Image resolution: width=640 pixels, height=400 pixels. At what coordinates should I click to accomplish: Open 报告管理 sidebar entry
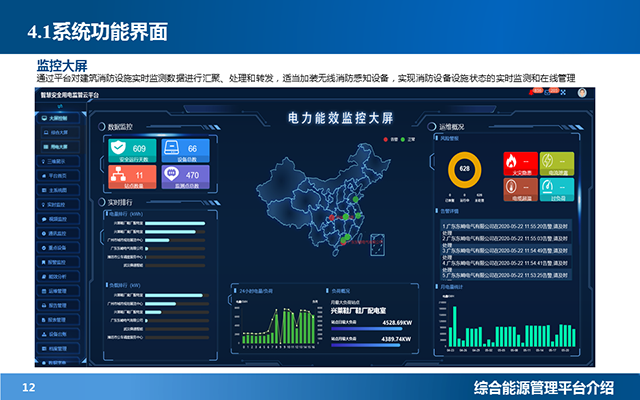[58, 305]
